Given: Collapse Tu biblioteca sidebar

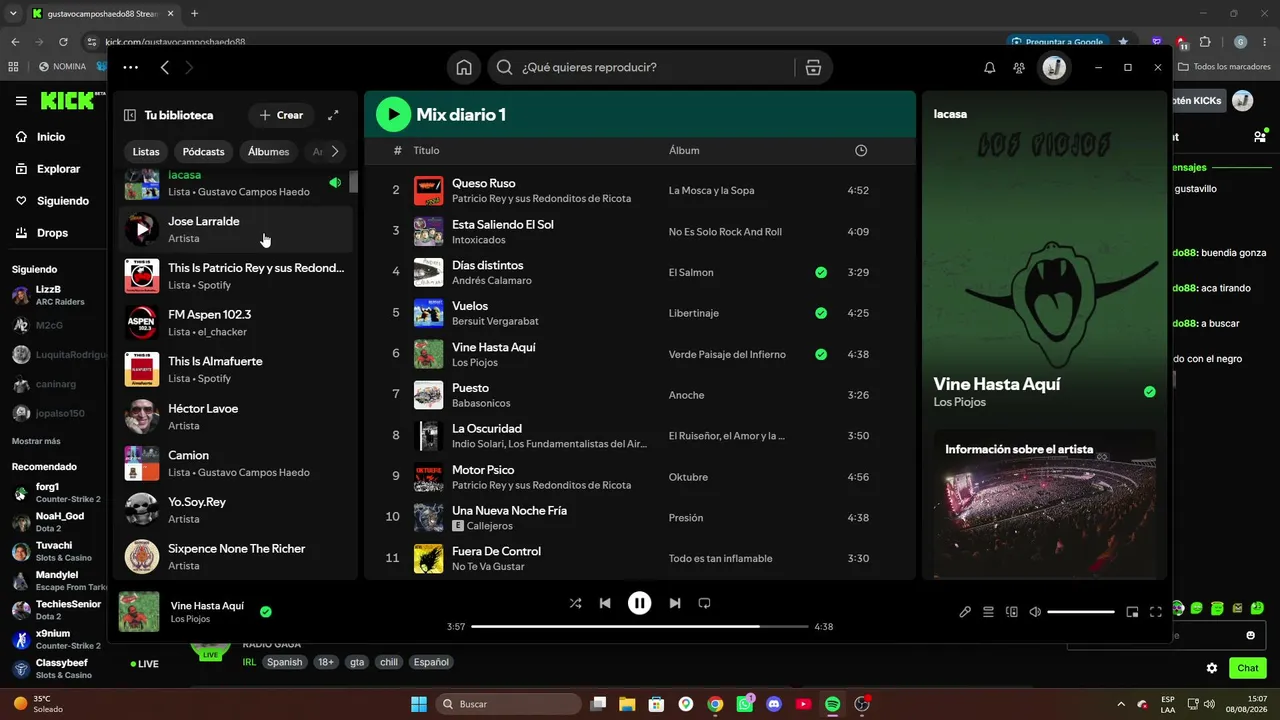Looking at the screenshot, I should (130, 115).
